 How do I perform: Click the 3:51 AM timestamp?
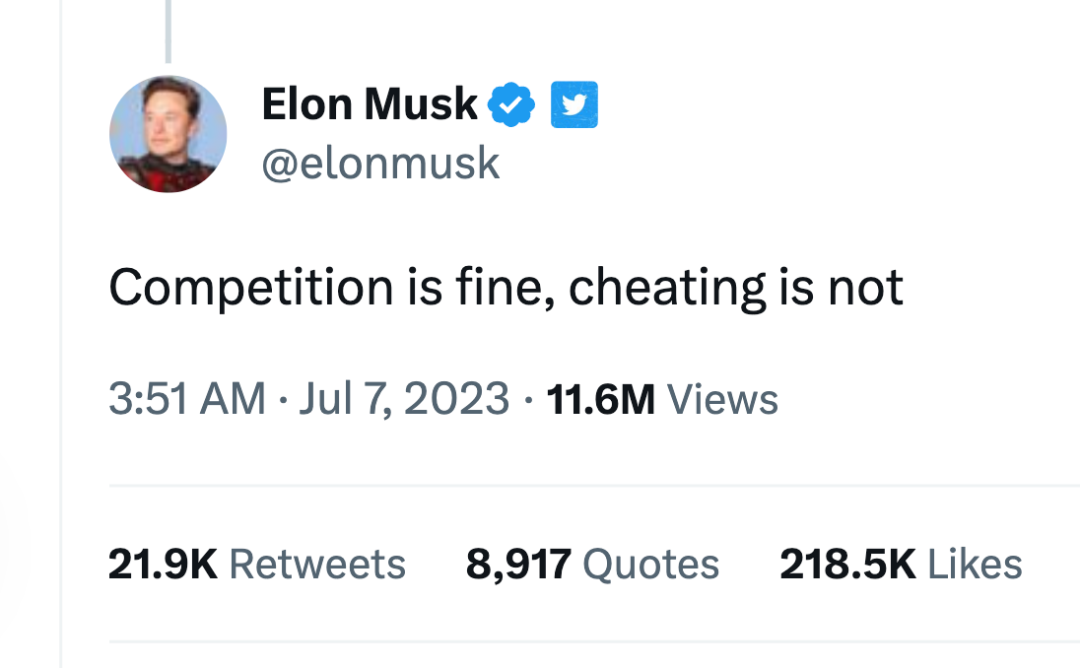click(x=187, y=400)
